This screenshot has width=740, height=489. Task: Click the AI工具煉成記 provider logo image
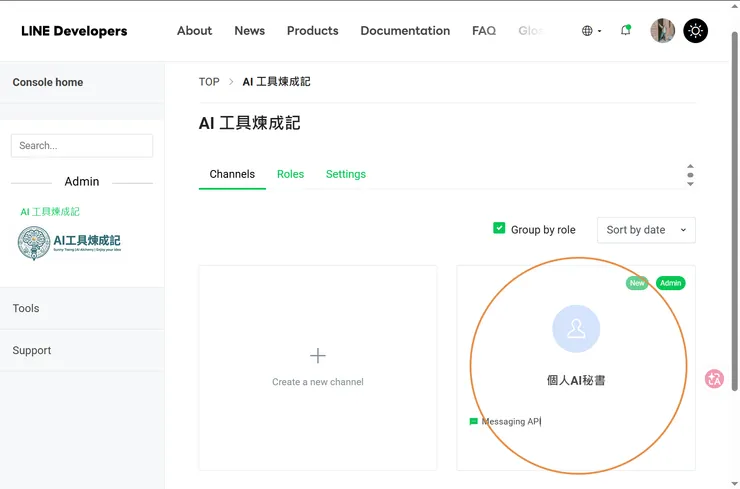click(69, 243)
